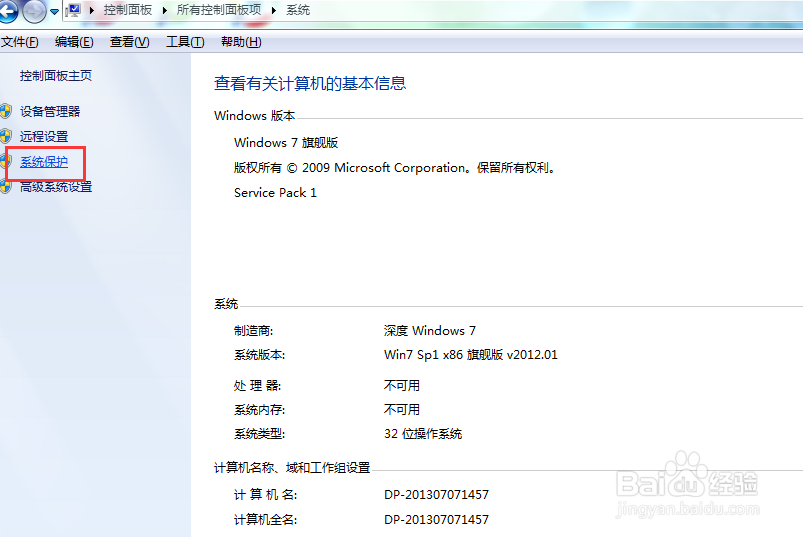The width and height of the screenshot is (803, 537).
Task: Select the Microsoft Corporation copyright line
Action: [x=395, y=167]
